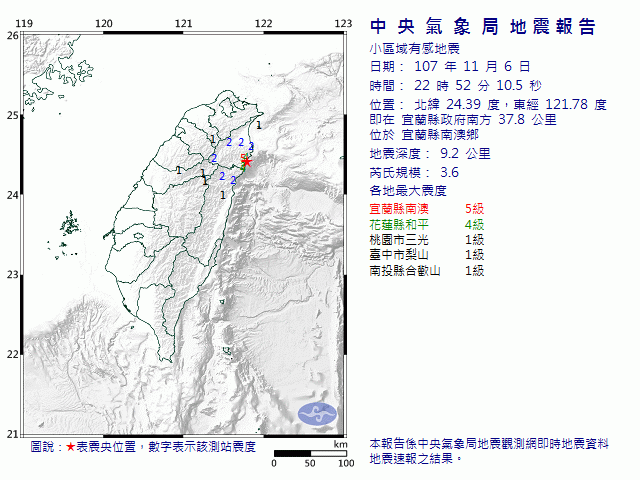The height and width of the screenshot is (480, 640).
Task: Click the red star in map legend
Action: click(x=70, y=447)
